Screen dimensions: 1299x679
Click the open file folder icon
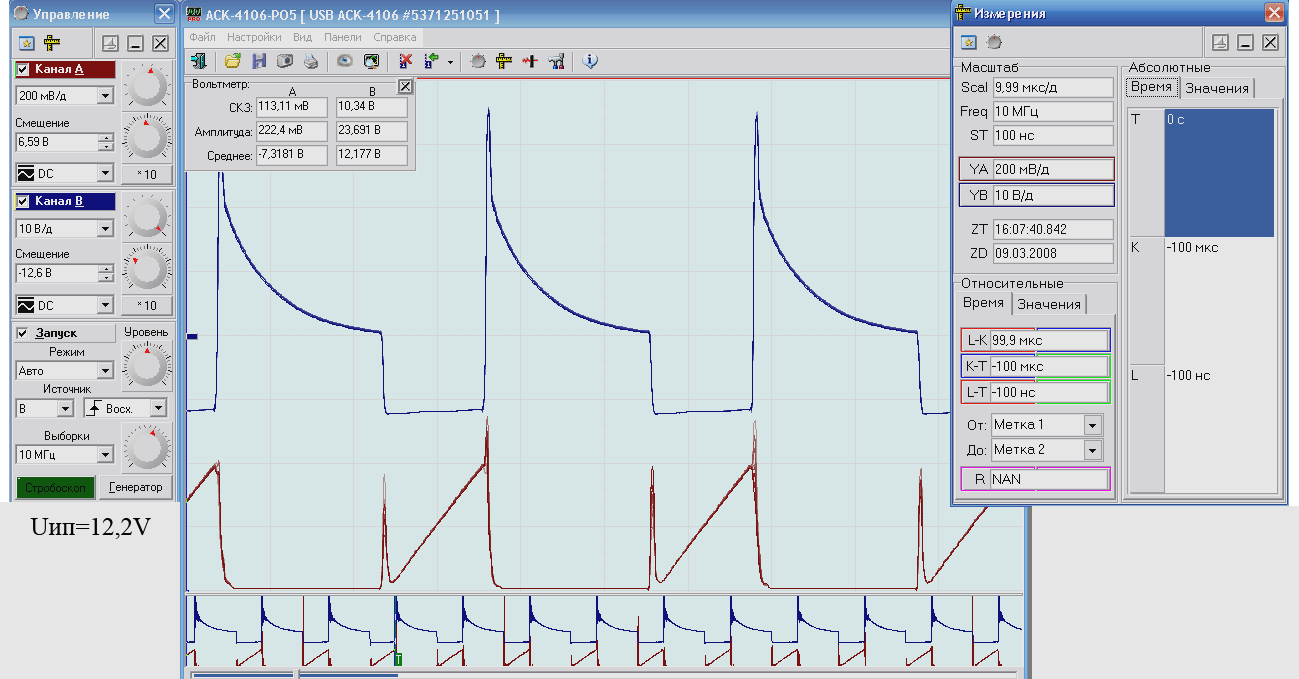point(232,61)
